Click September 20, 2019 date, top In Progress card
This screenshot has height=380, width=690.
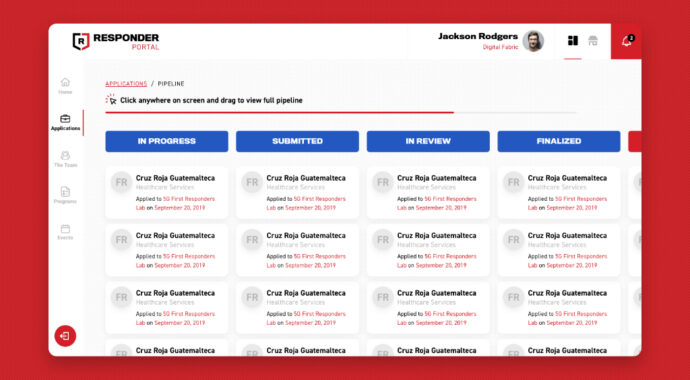click(x=180, y=208)
